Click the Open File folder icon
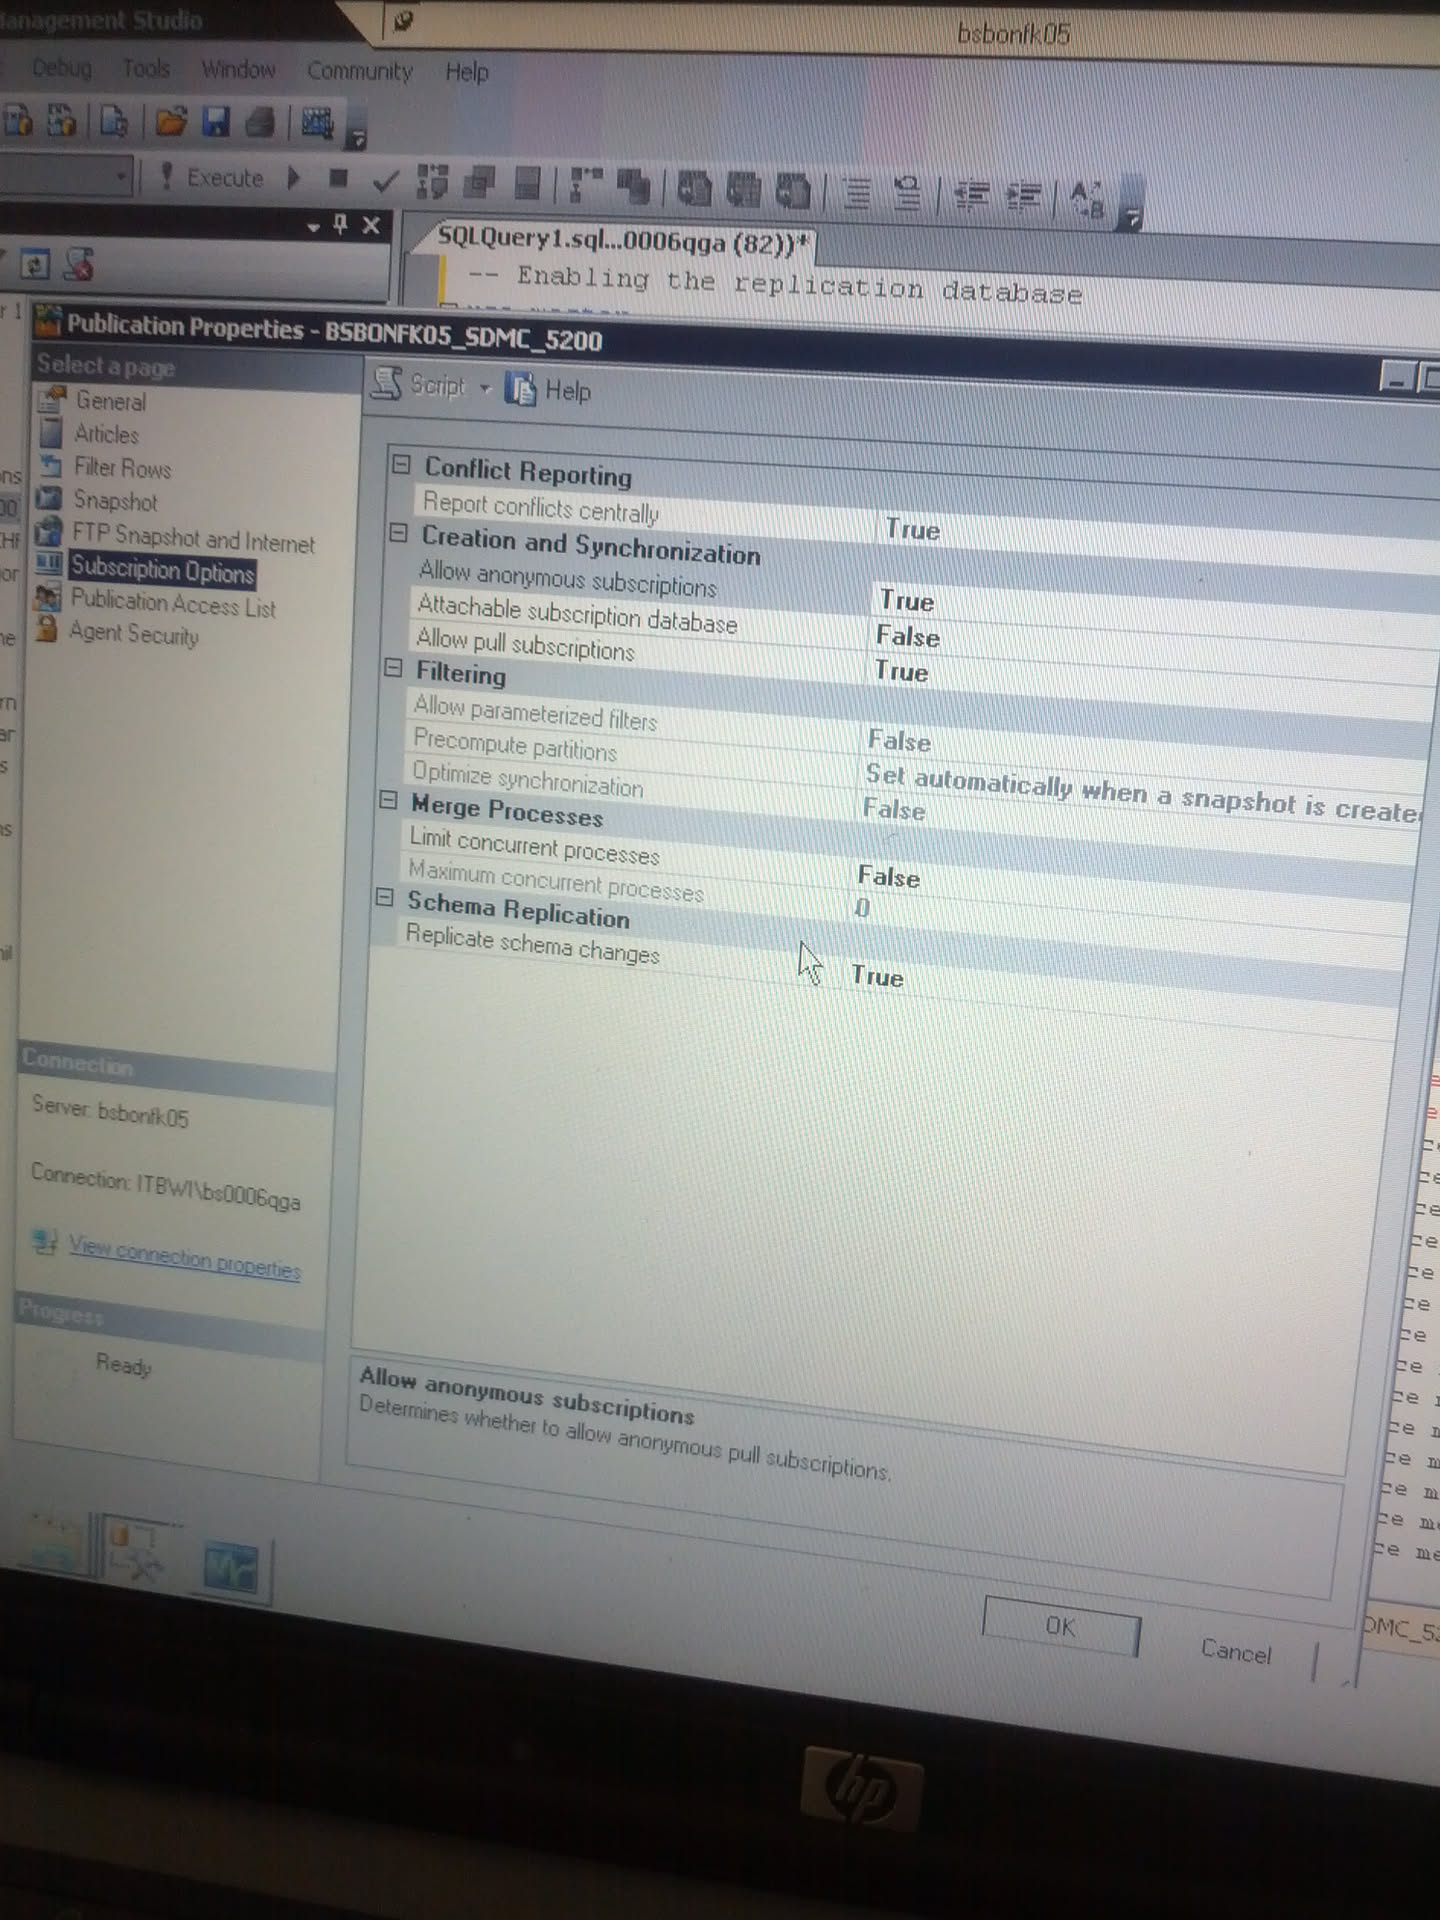The height and width of the screenshot is (1920, 1440). pos(171,122)
